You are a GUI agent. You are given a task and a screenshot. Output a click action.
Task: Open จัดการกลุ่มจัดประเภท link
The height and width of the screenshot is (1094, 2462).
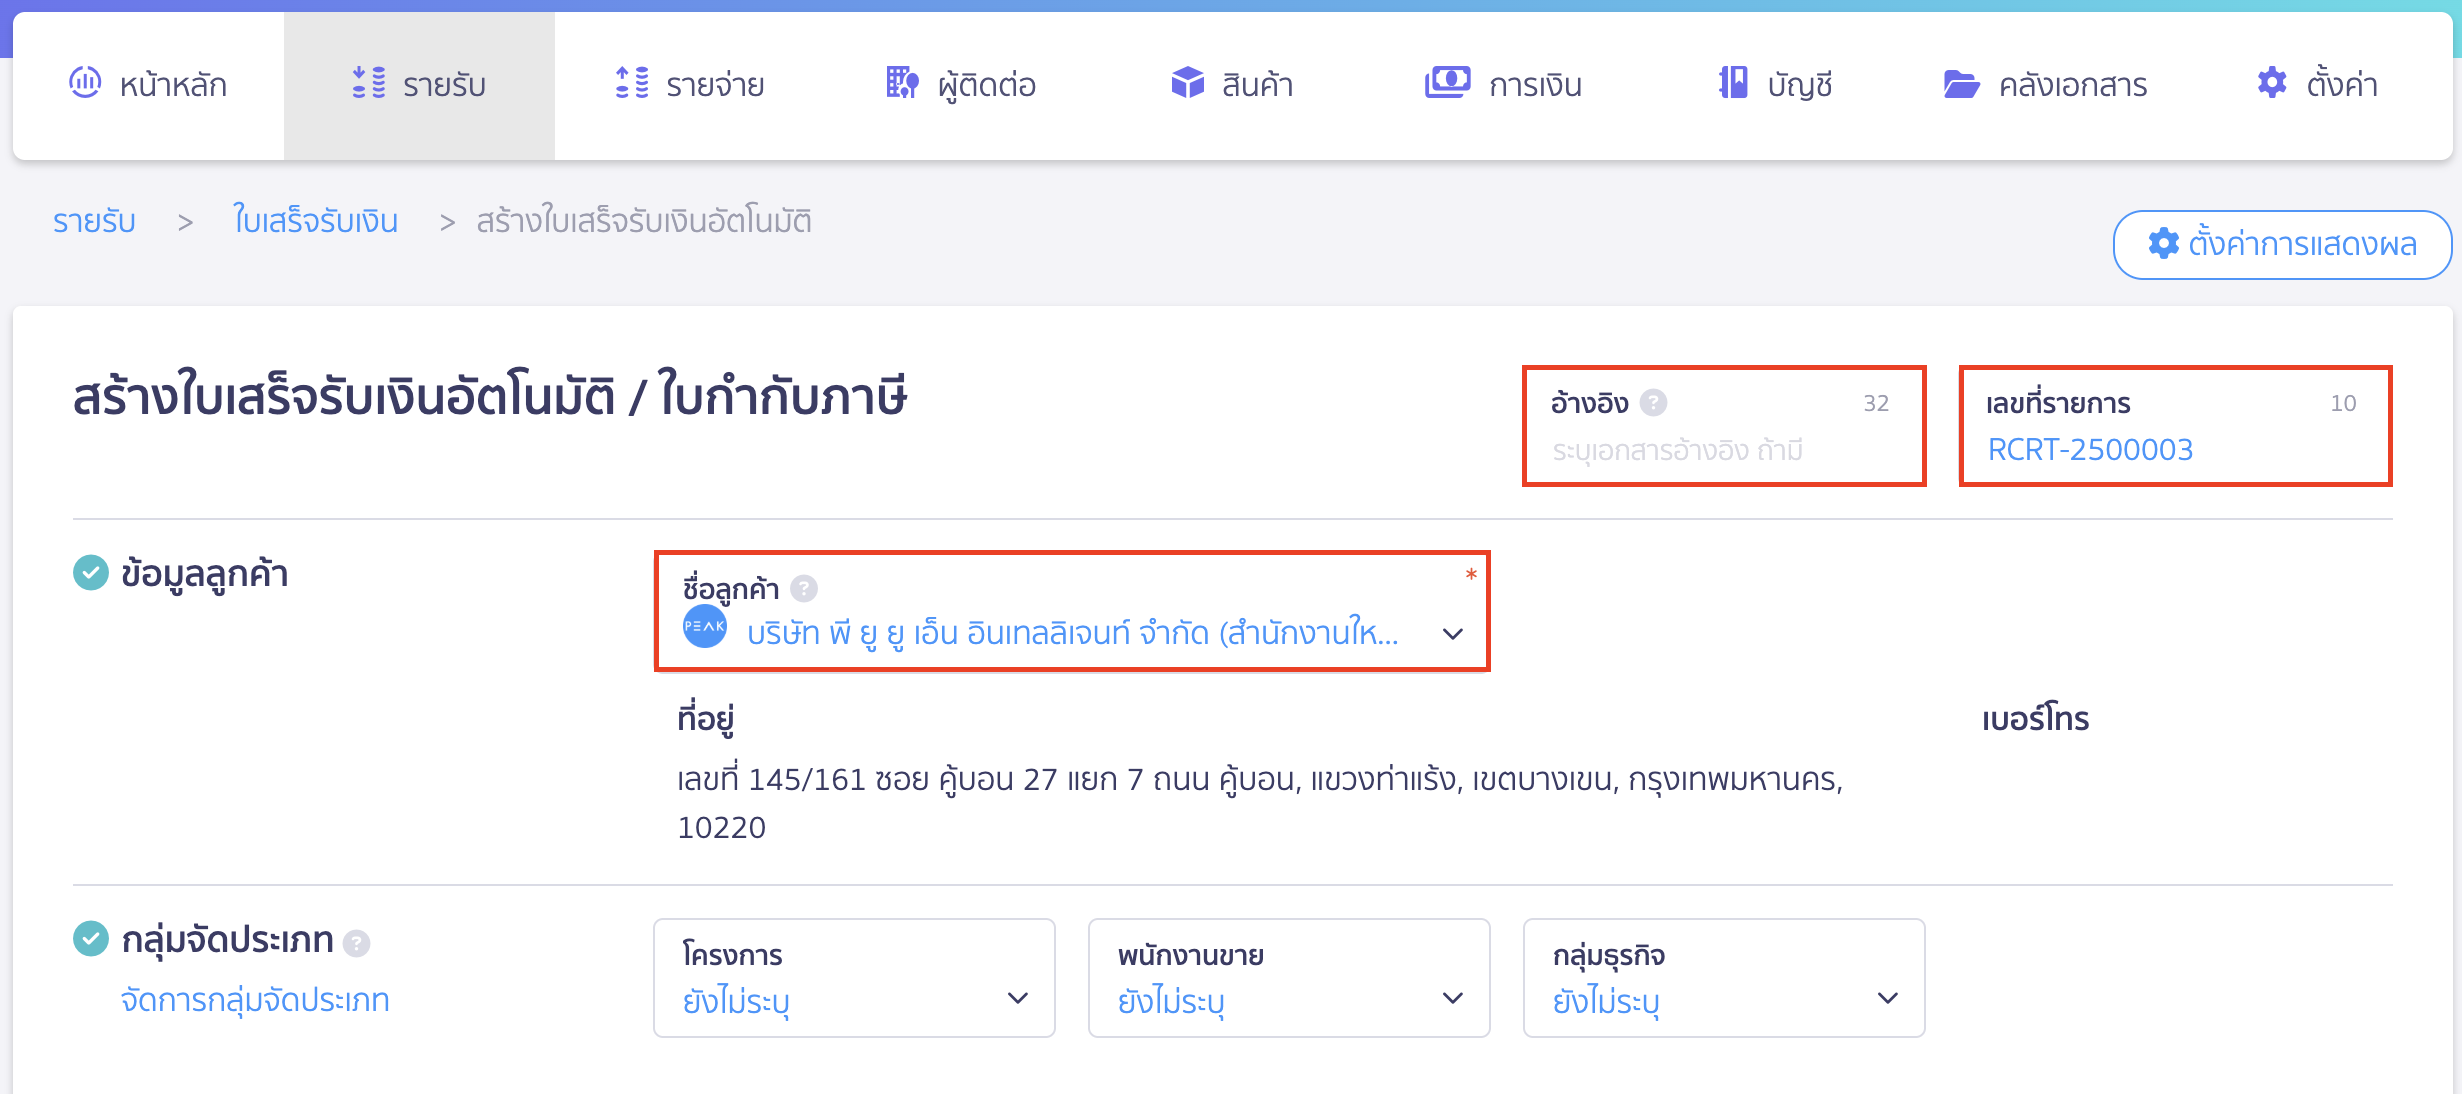[255, 1000]
